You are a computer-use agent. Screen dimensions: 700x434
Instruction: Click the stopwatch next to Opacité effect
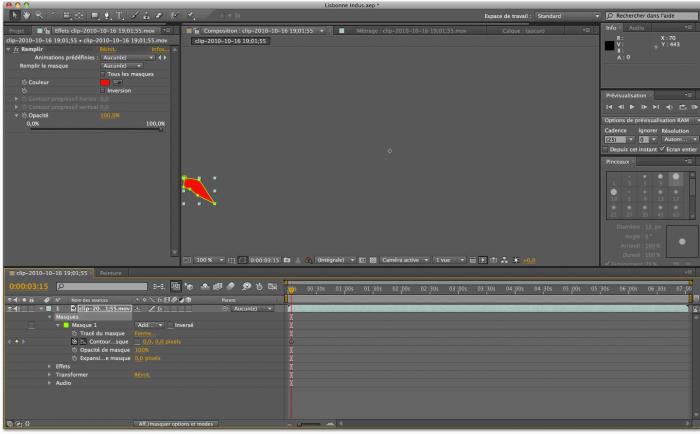pos(23,116)
